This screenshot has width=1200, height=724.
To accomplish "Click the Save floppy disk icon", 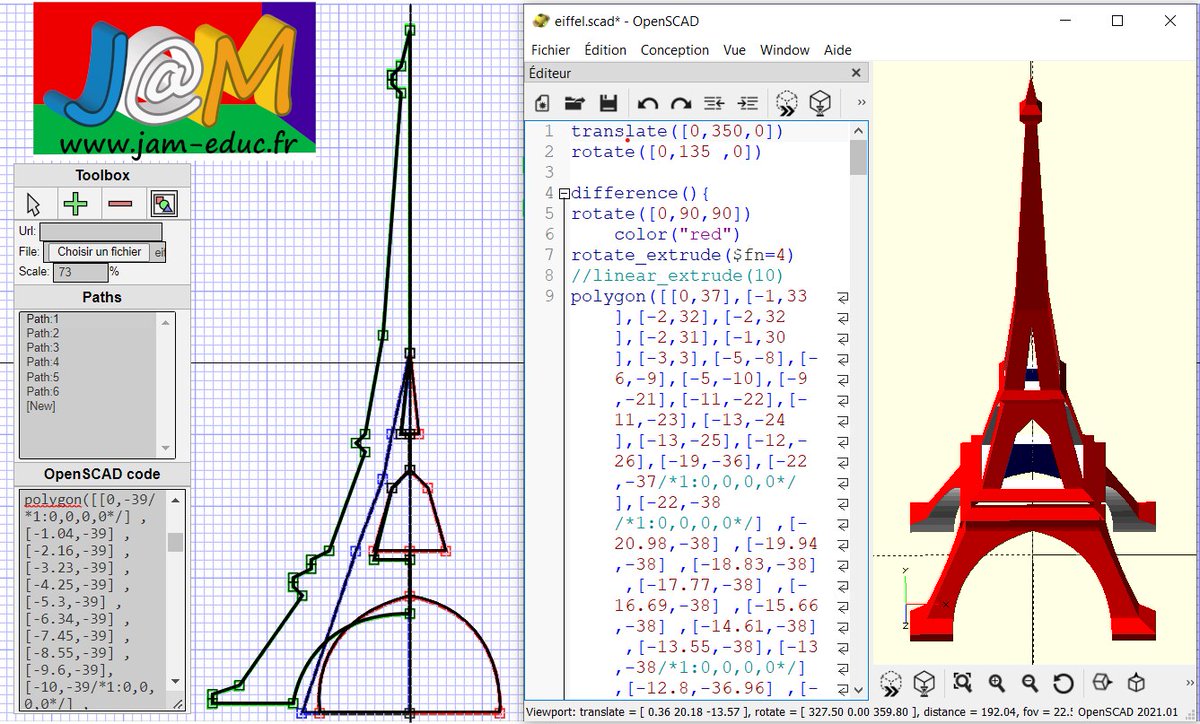I will click(x=607, y=102).
